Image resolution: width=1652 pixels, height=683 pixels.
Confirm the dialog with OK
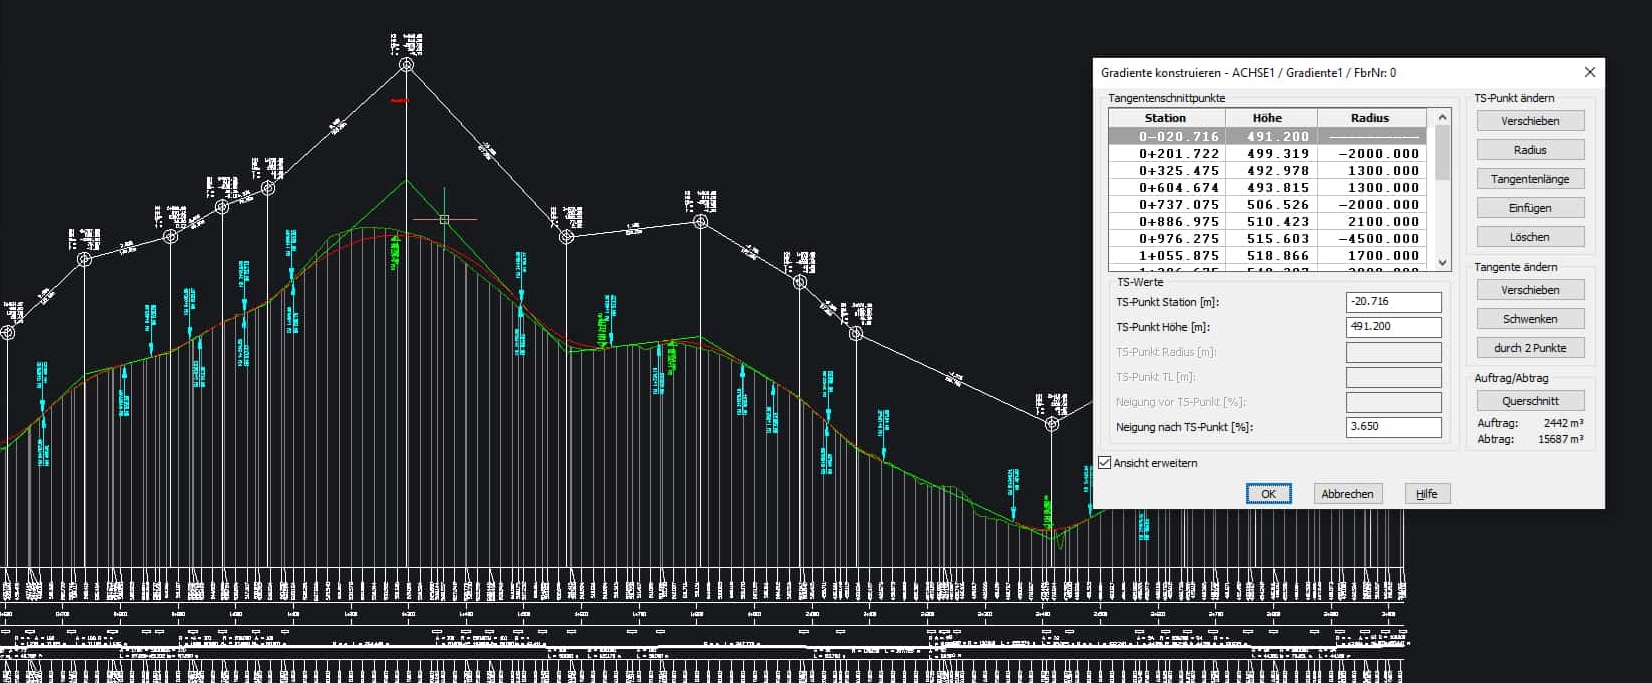[x=1268, y=494]
